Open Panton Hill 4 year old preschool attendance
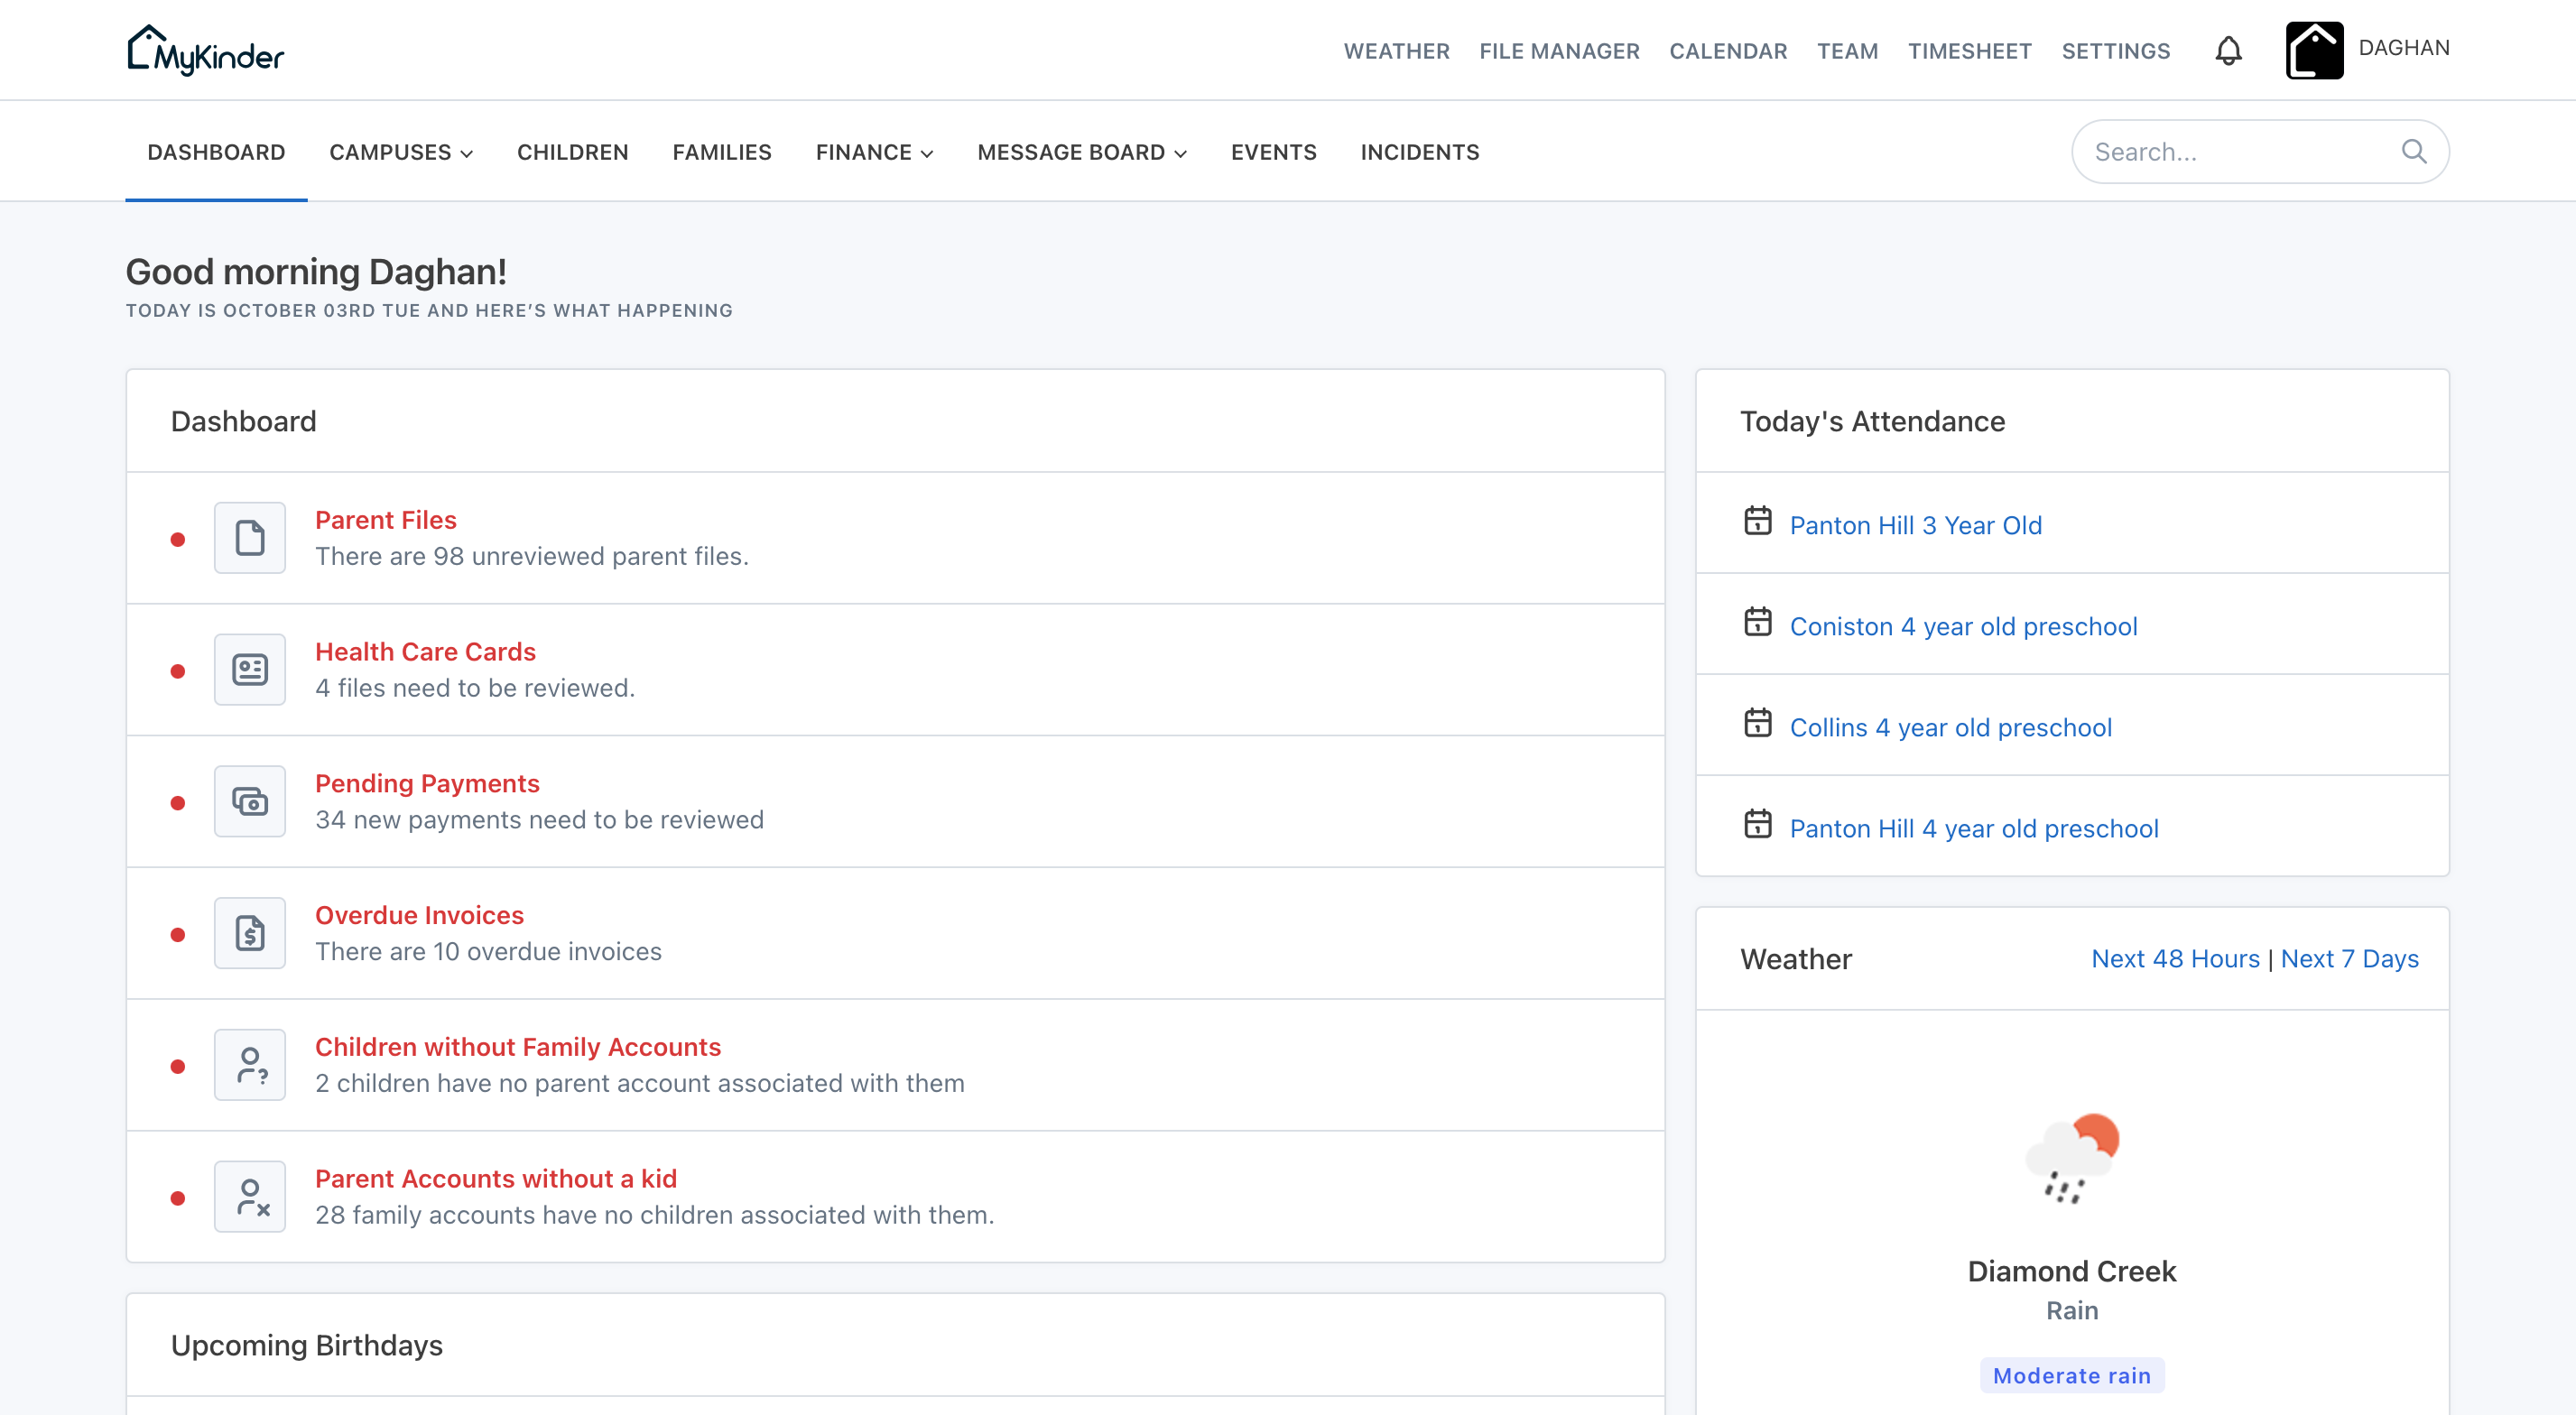This screenshot has height=1415, width=2576. click(1973, 828)
